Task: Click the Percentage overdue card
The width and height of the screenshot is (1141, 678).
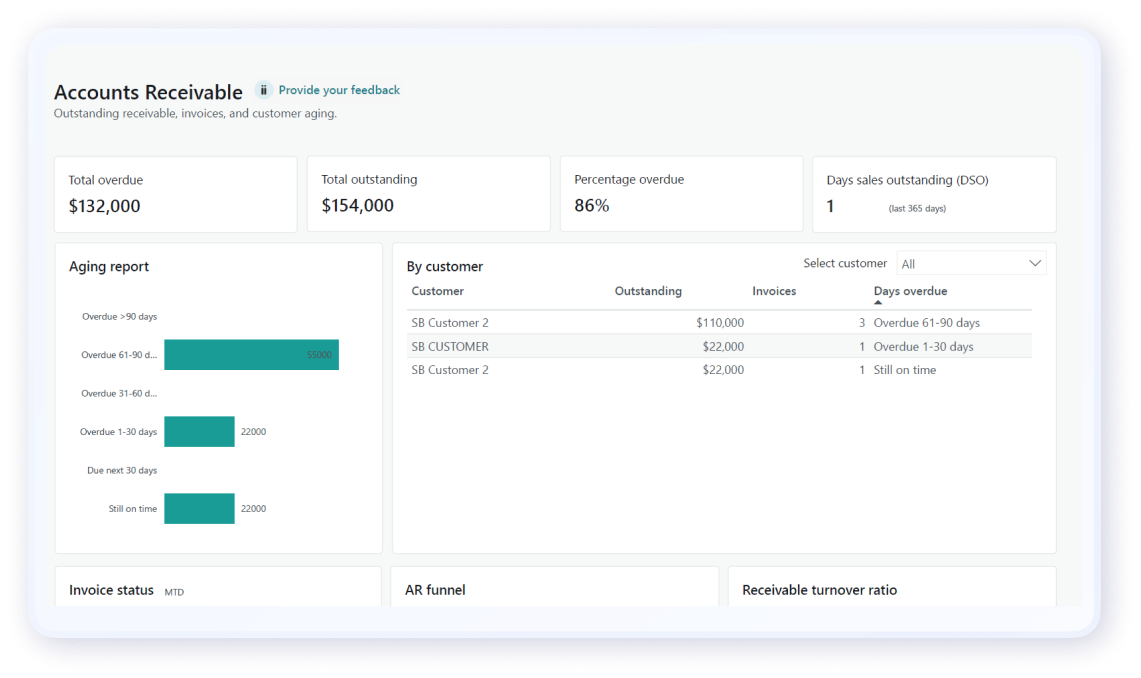Action: coord(681,194)
